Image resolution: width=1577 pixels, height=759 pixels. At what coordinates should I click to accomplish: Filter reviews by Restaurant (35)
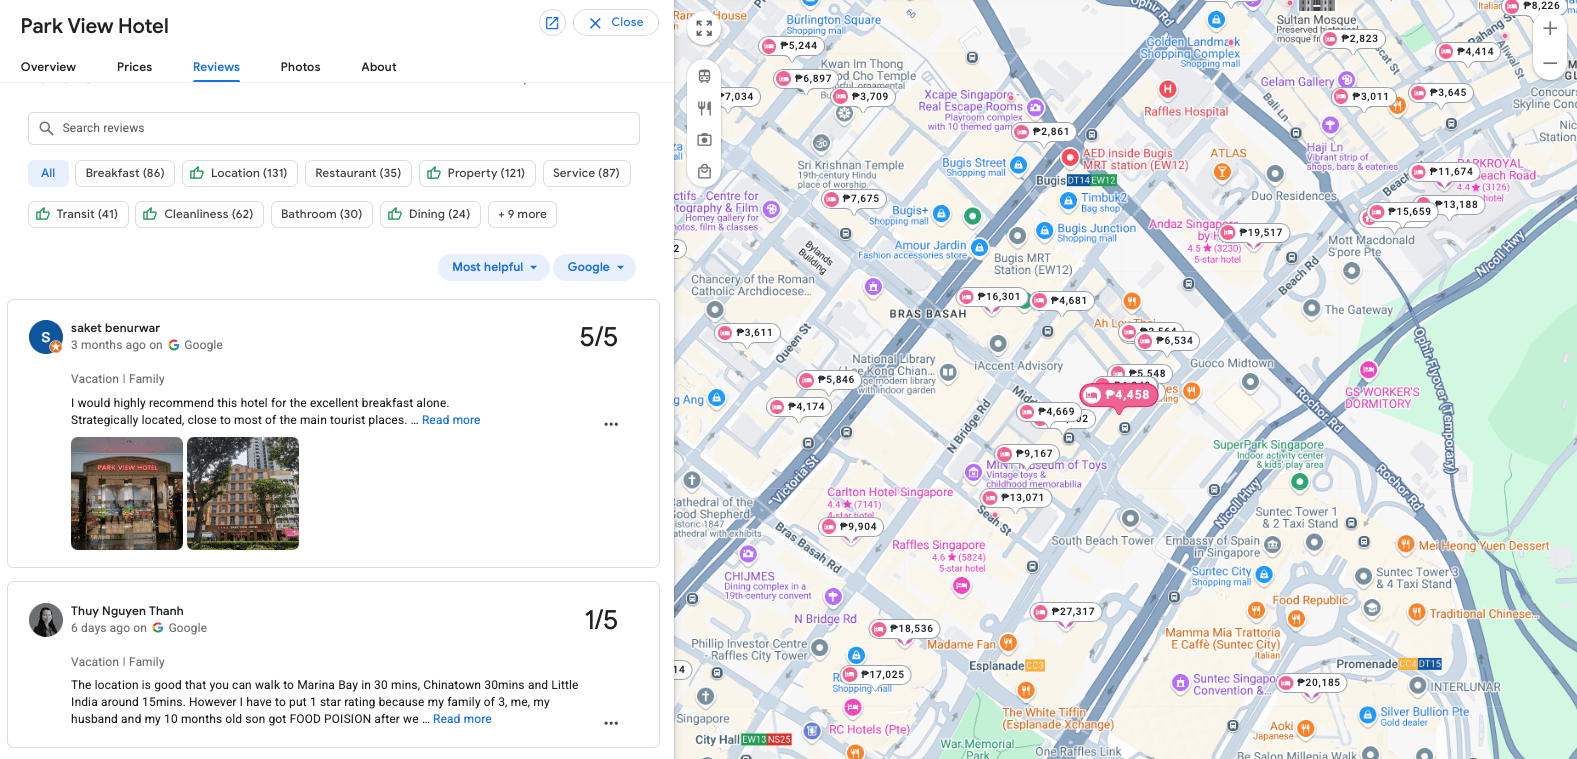[x=358, y=173]
